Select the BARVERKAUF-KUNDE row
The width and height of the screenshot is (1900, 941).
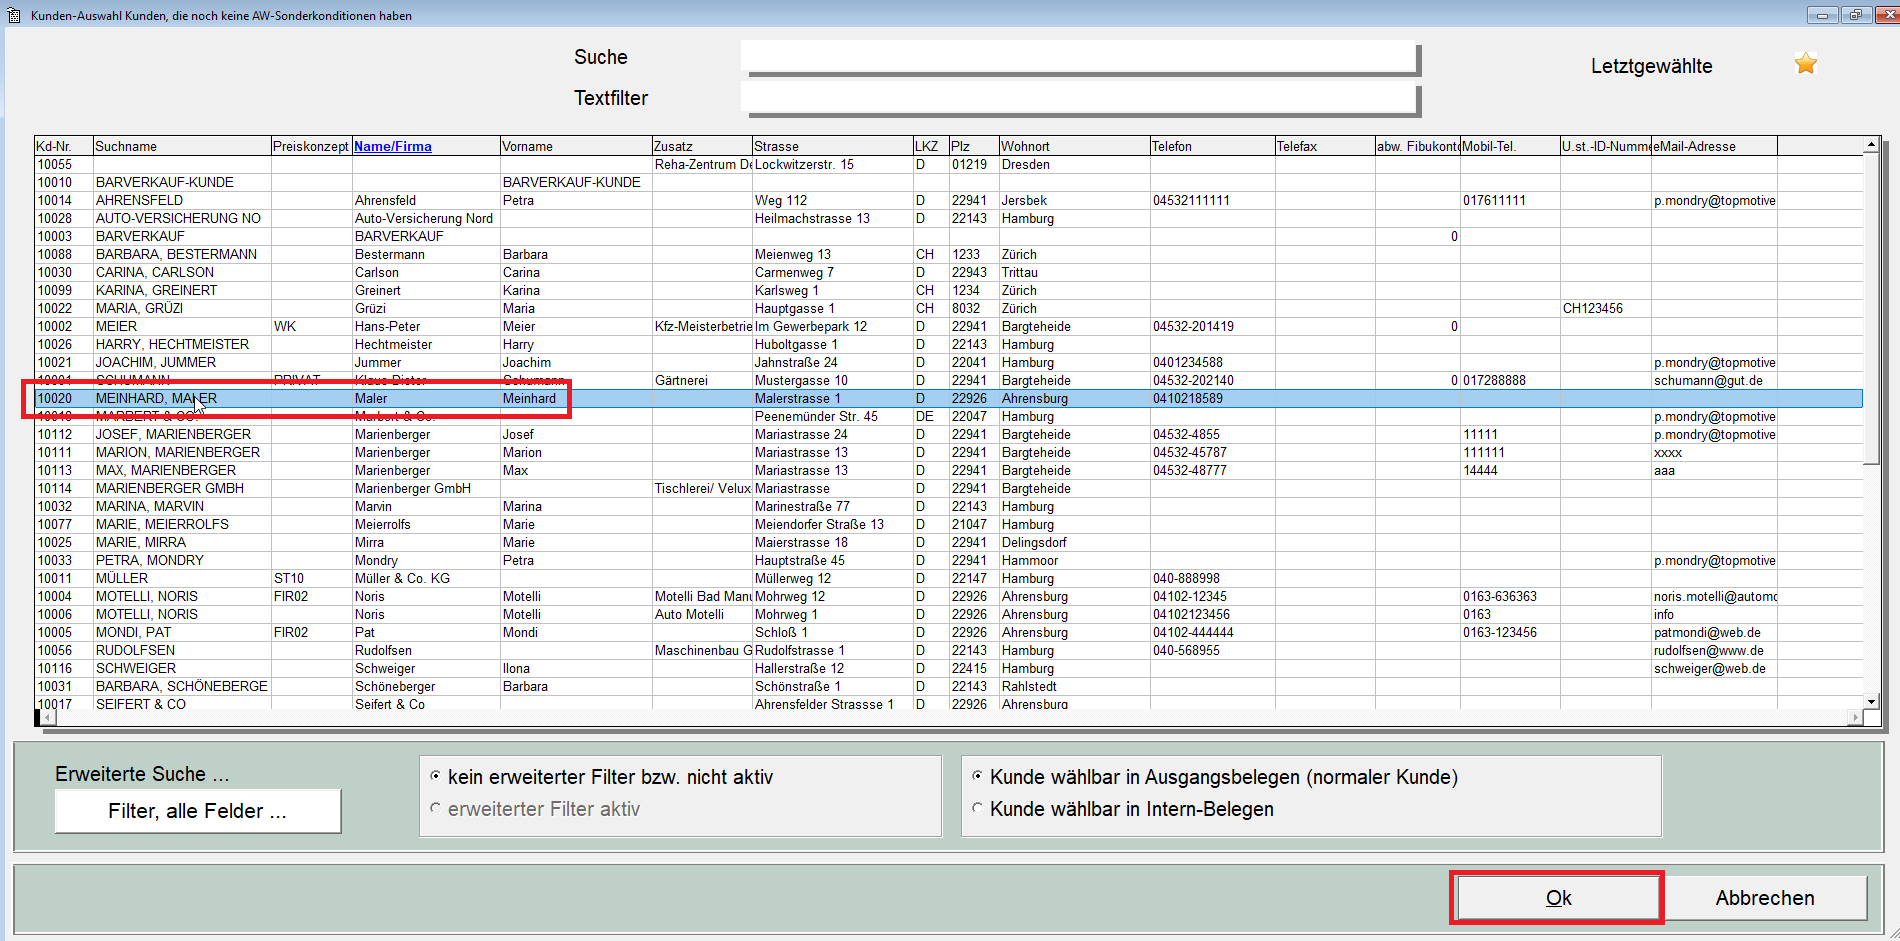pos(948,182)
